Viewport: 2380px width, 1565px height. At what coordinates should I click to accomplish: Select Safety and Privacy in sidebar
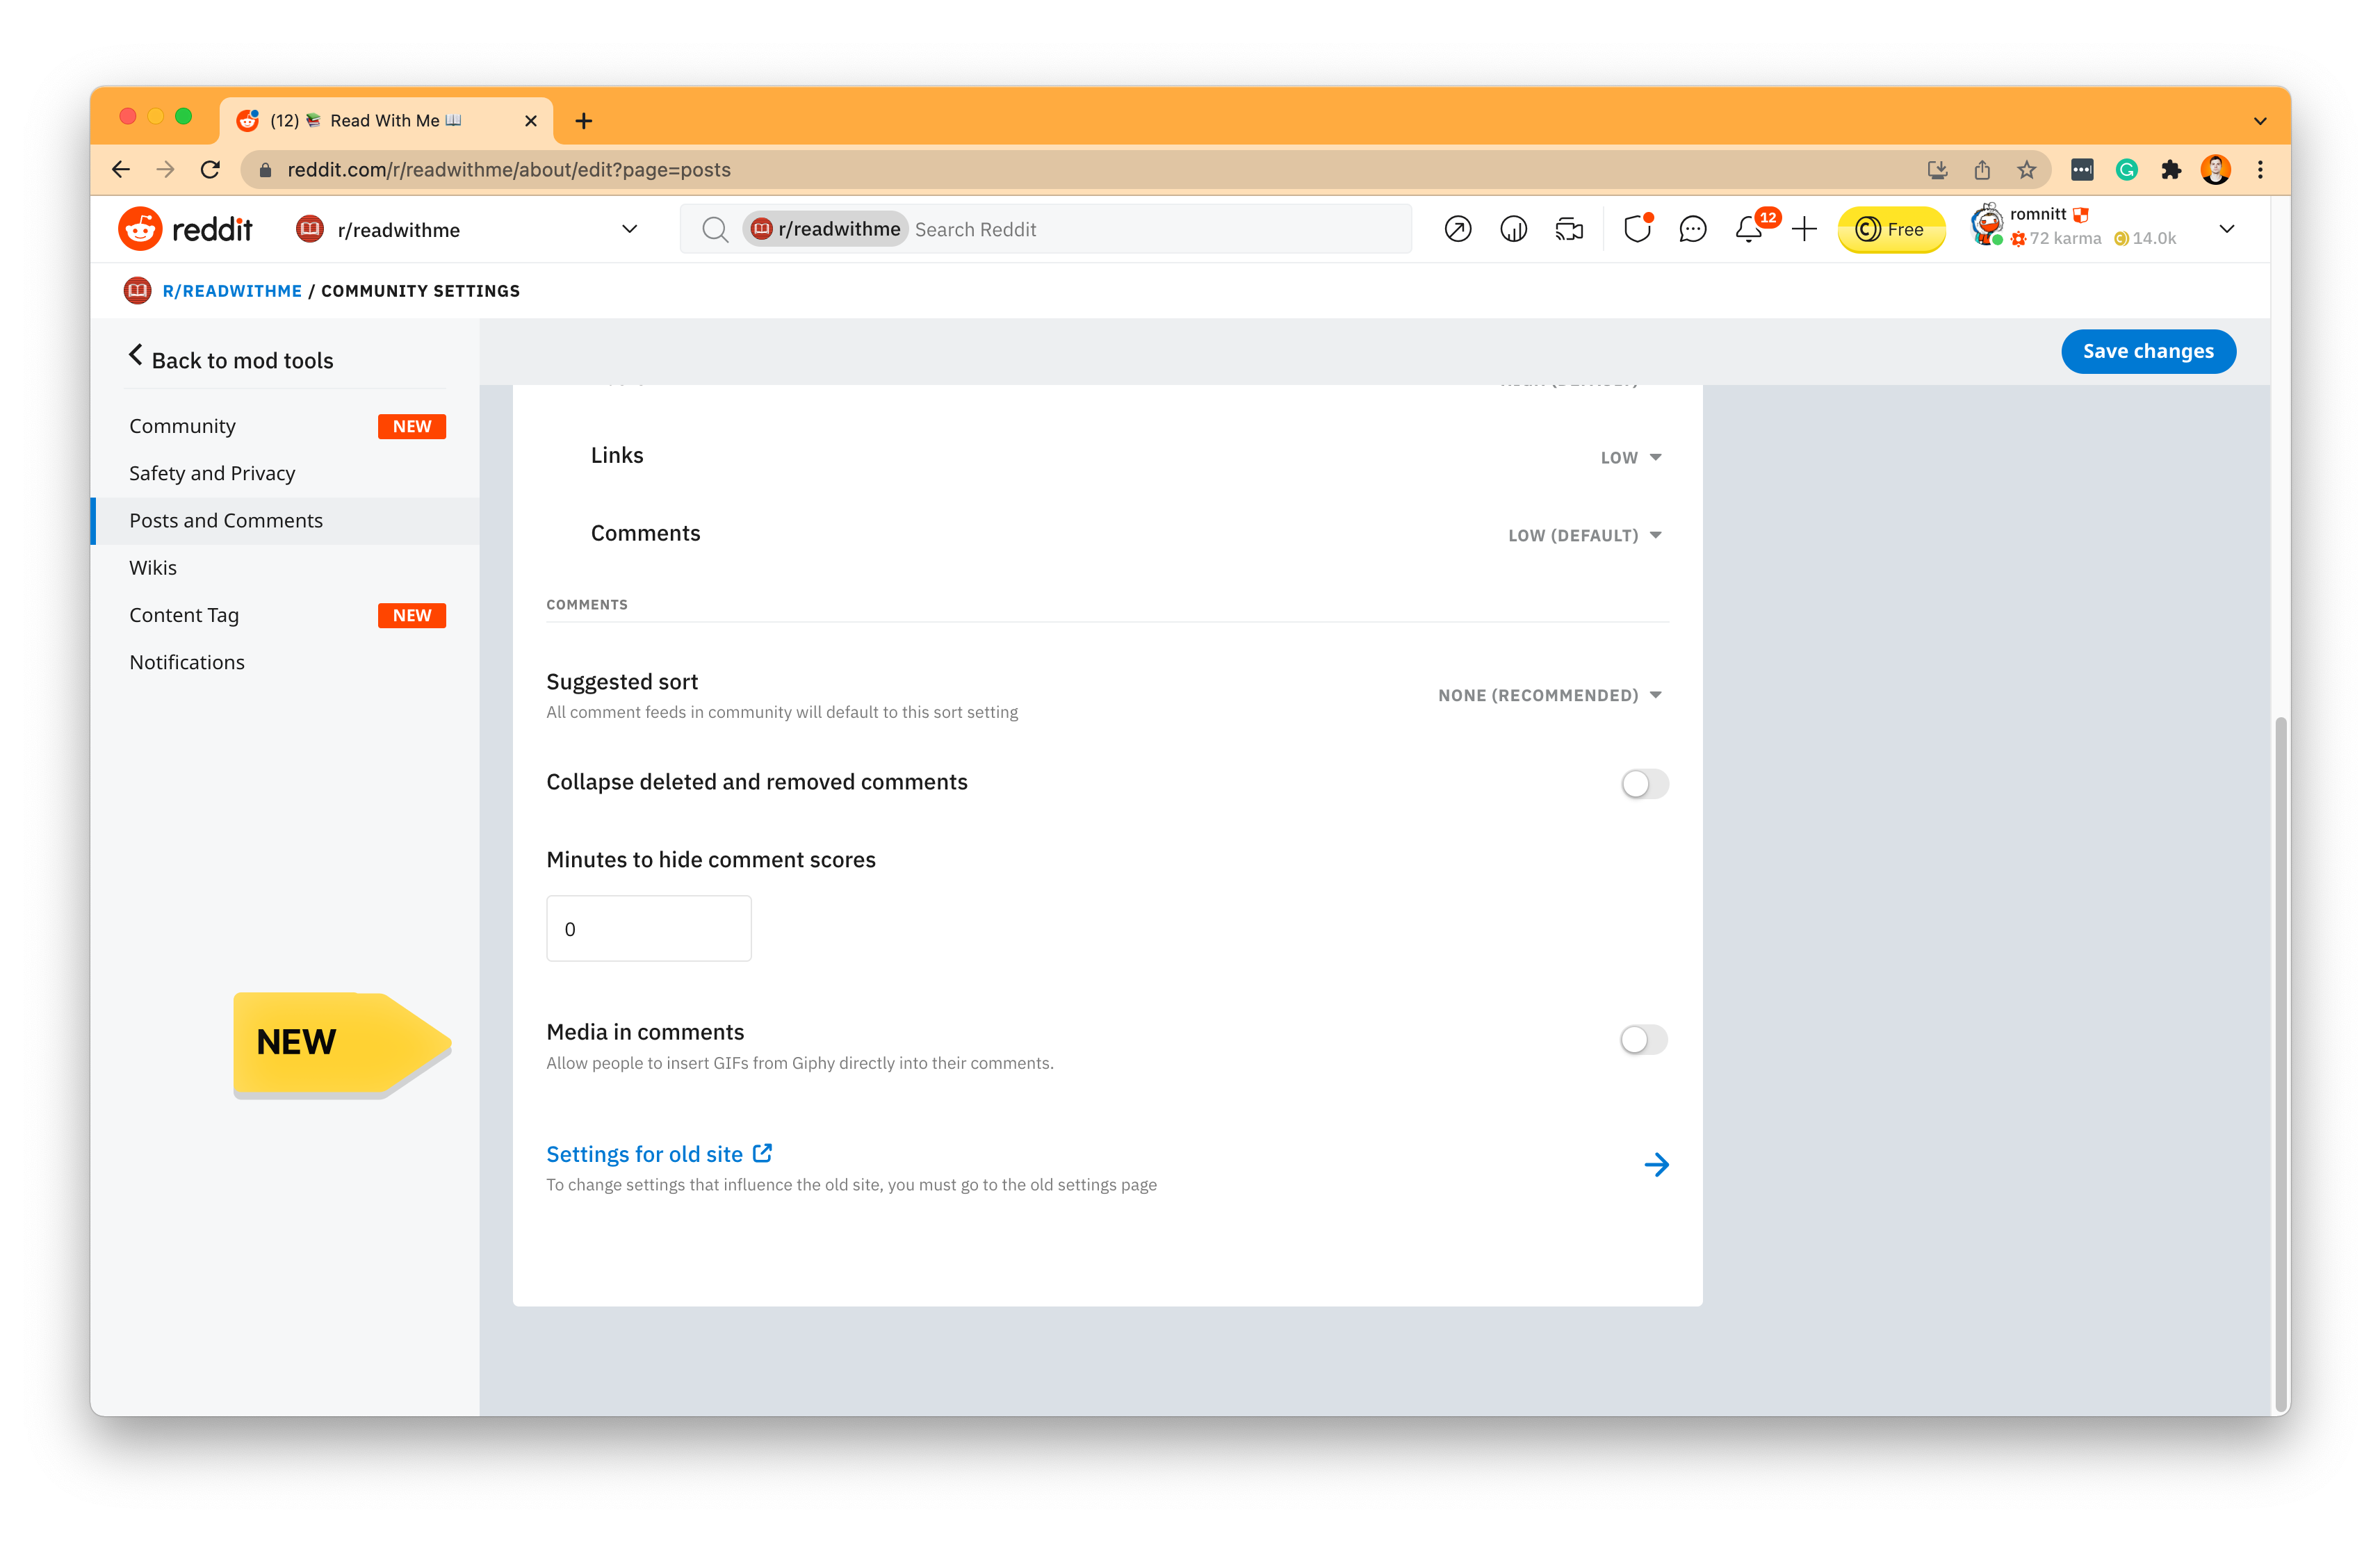tap(212, 474)
